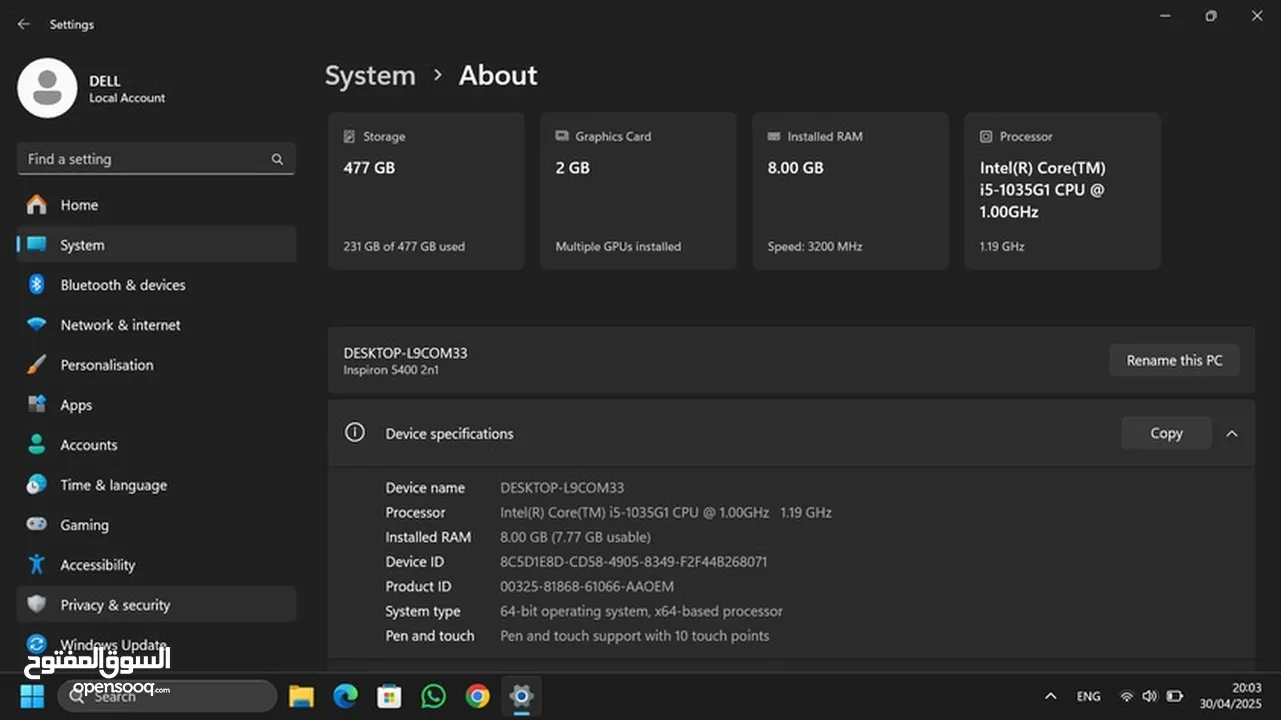
Task: Open the Apps settings page
Action: [156, 405]
